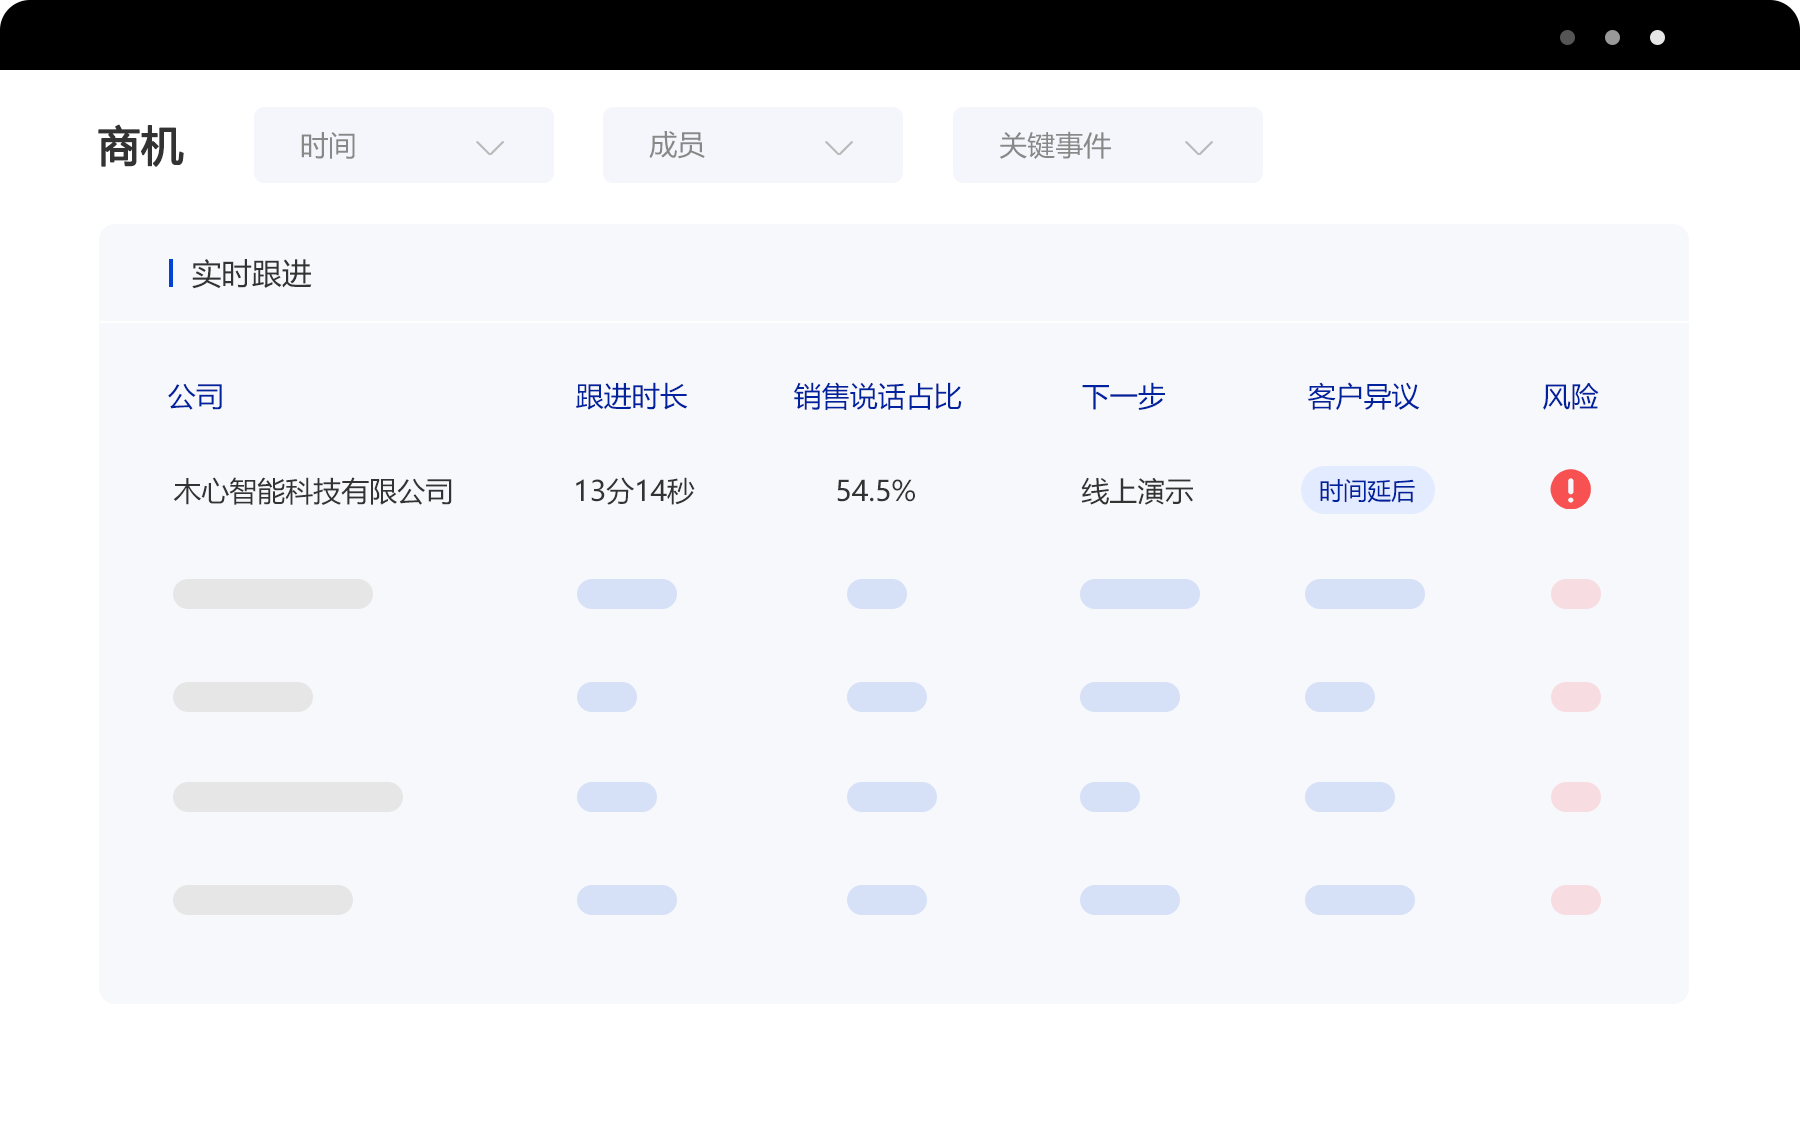Viewport: 1800px width, 1125px height.
Task: Click the 54.5% talk ratio value
Action: (875, 491)
